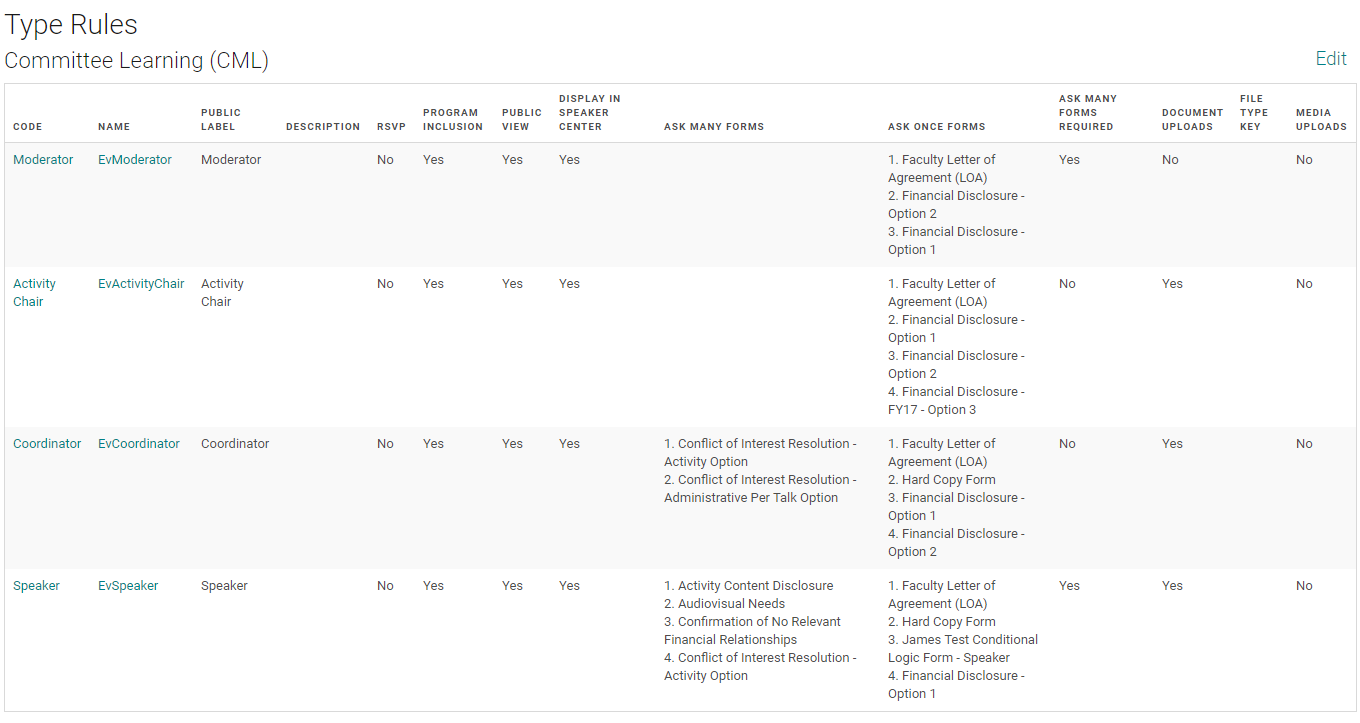
Task: Click the Name column header
Action: coord(114,127)
